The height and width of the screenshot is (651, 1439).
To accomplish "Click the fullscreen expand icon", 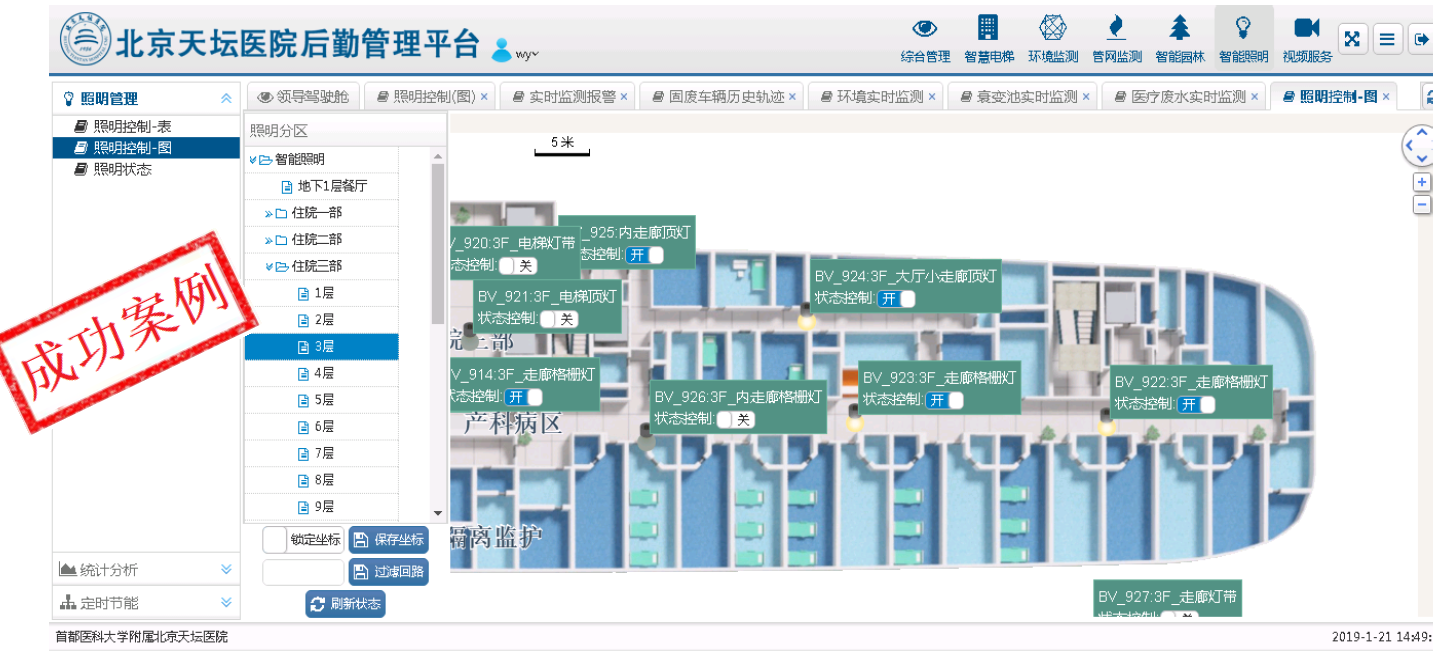I will (1352, 39).
